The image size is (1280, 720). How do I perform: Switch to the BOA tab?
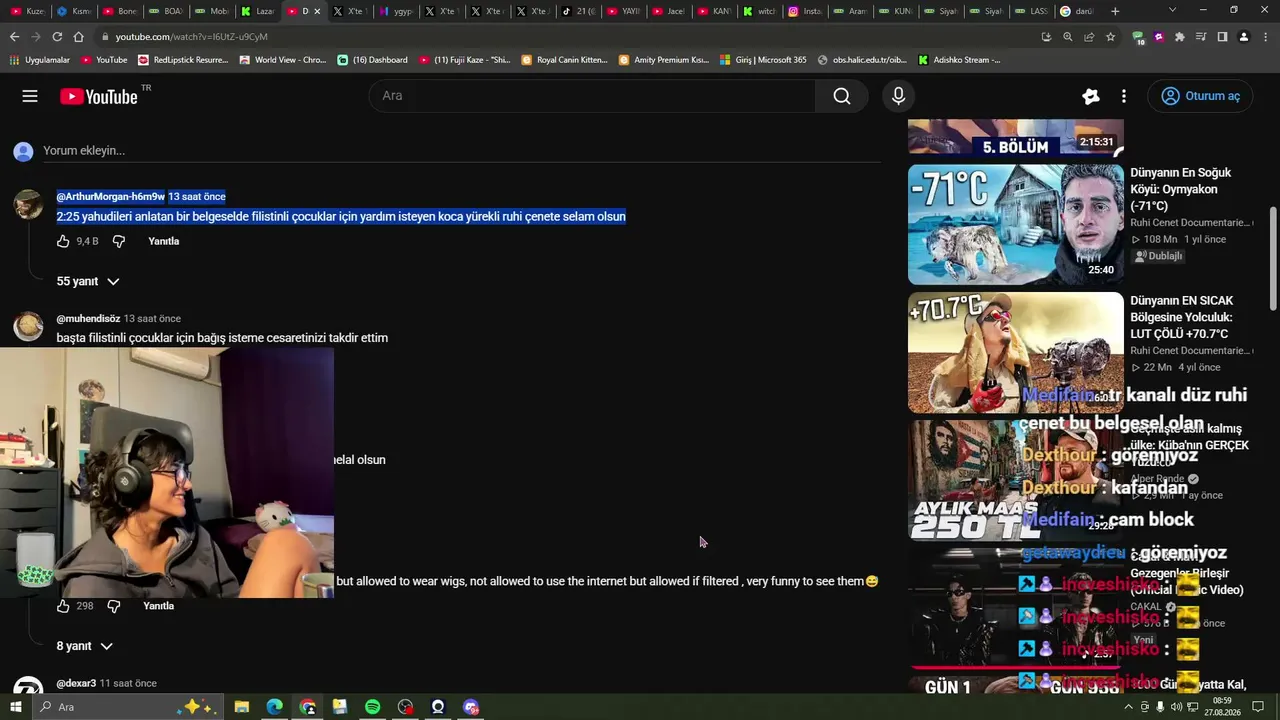165,11
